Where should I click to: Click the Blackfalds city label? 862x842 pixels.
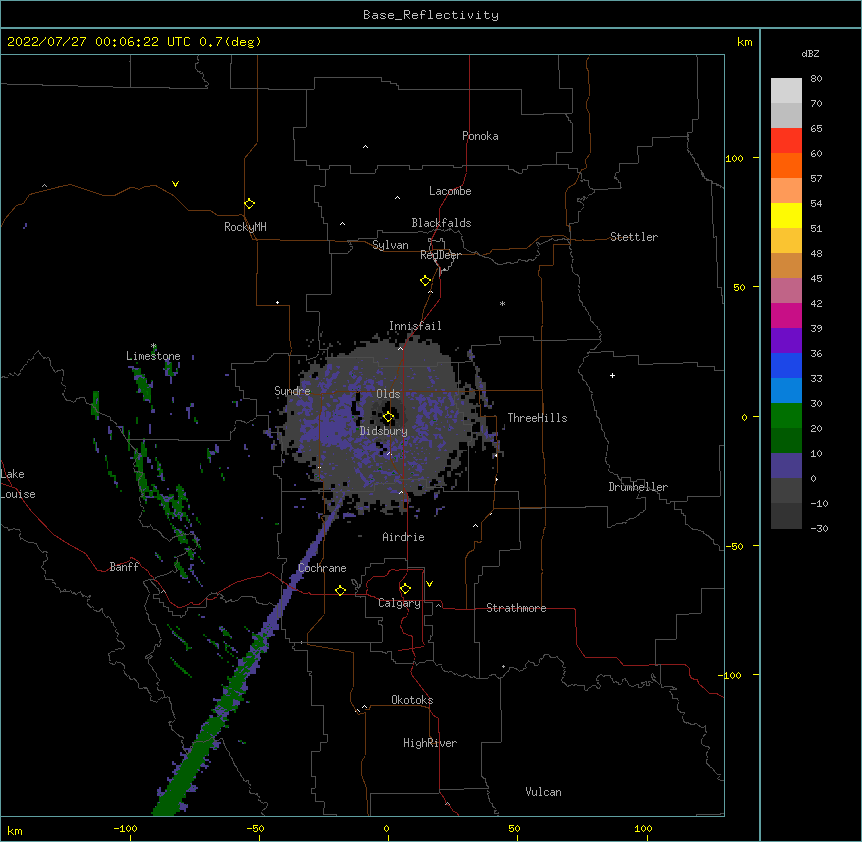pyautogui.click(x=441, y=223)
